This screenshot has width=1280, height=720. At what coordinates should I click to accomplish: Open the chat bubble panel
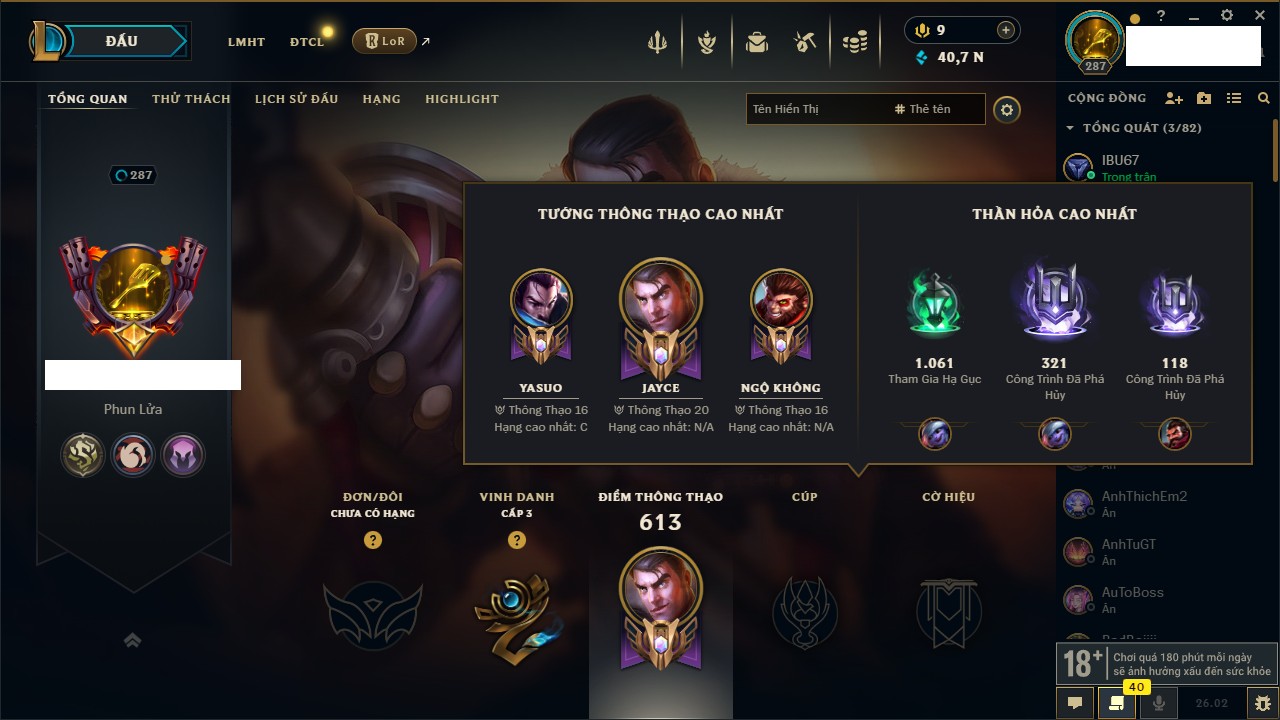(x=1075, y=703)
